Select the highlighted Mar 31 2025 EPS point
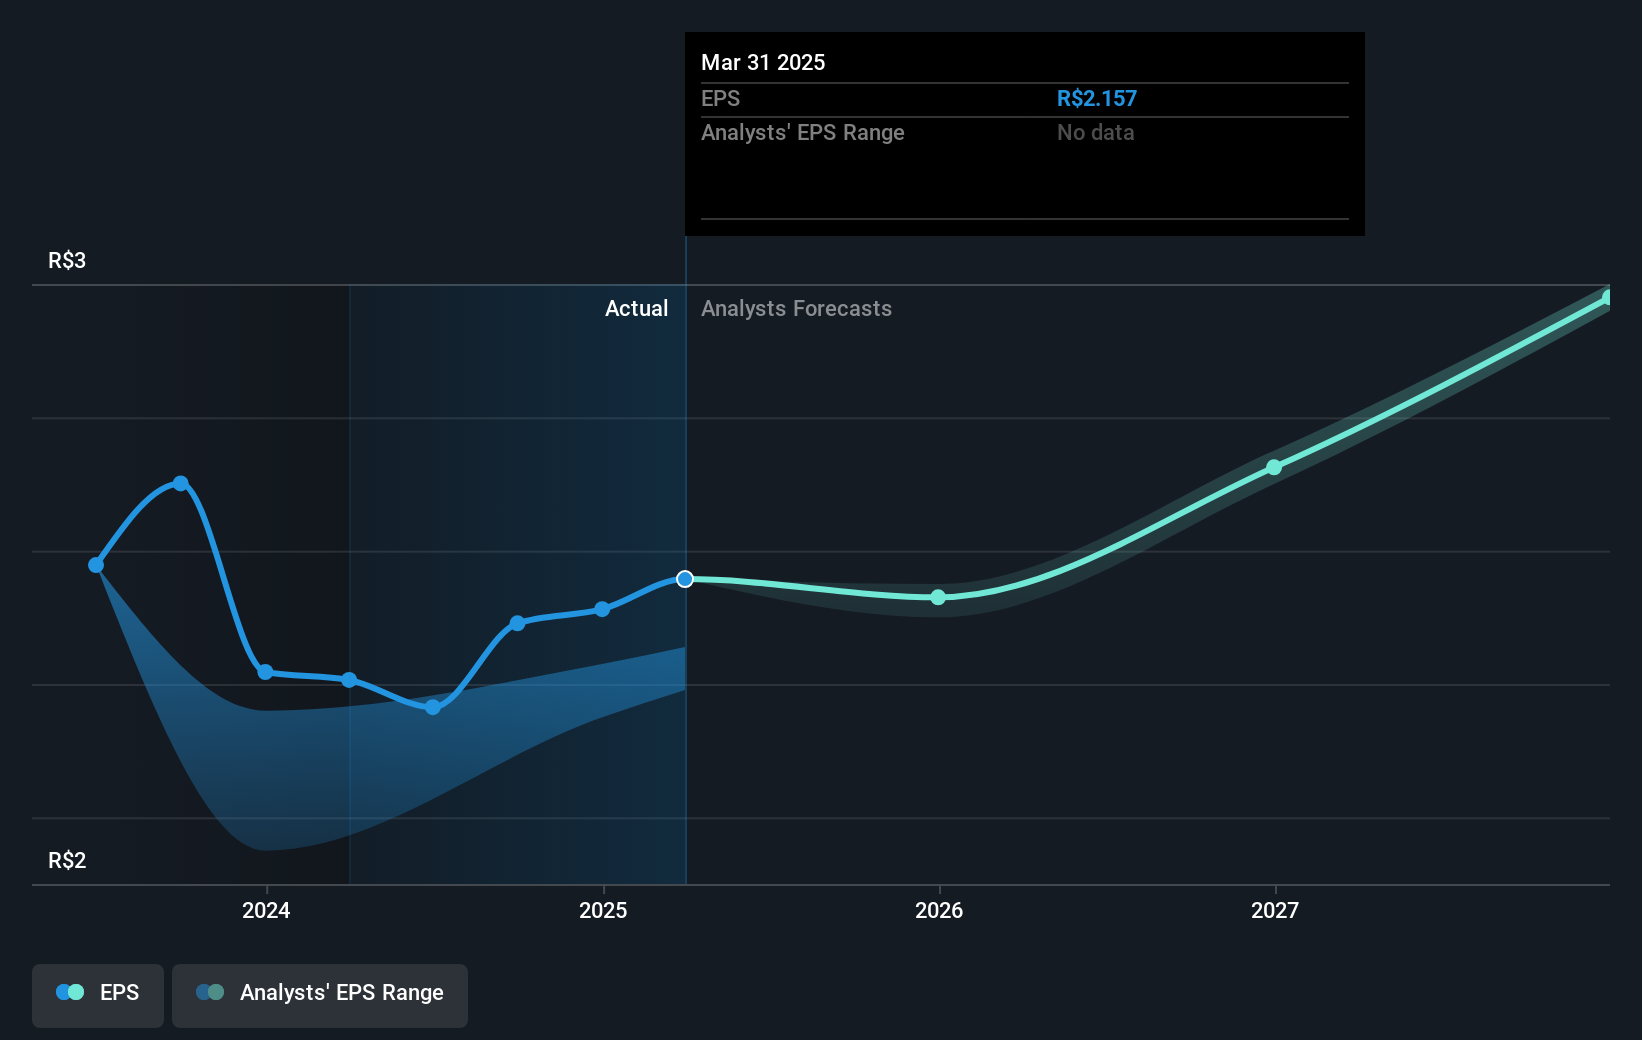Screen dimensions: 1642x1040 (x=685, y=579)
